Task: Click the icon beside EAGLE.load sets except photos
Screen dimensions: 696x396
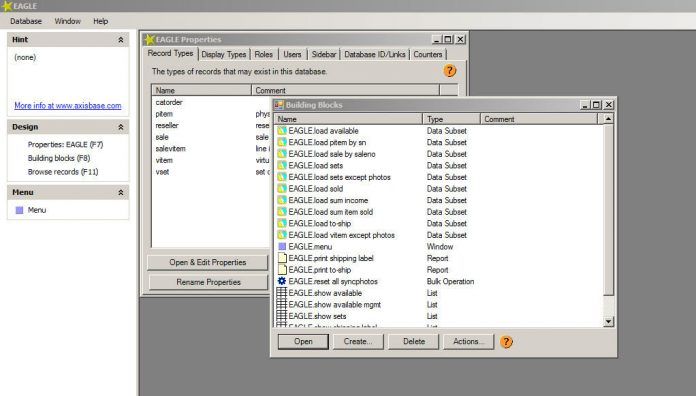Action: (281, 177)
